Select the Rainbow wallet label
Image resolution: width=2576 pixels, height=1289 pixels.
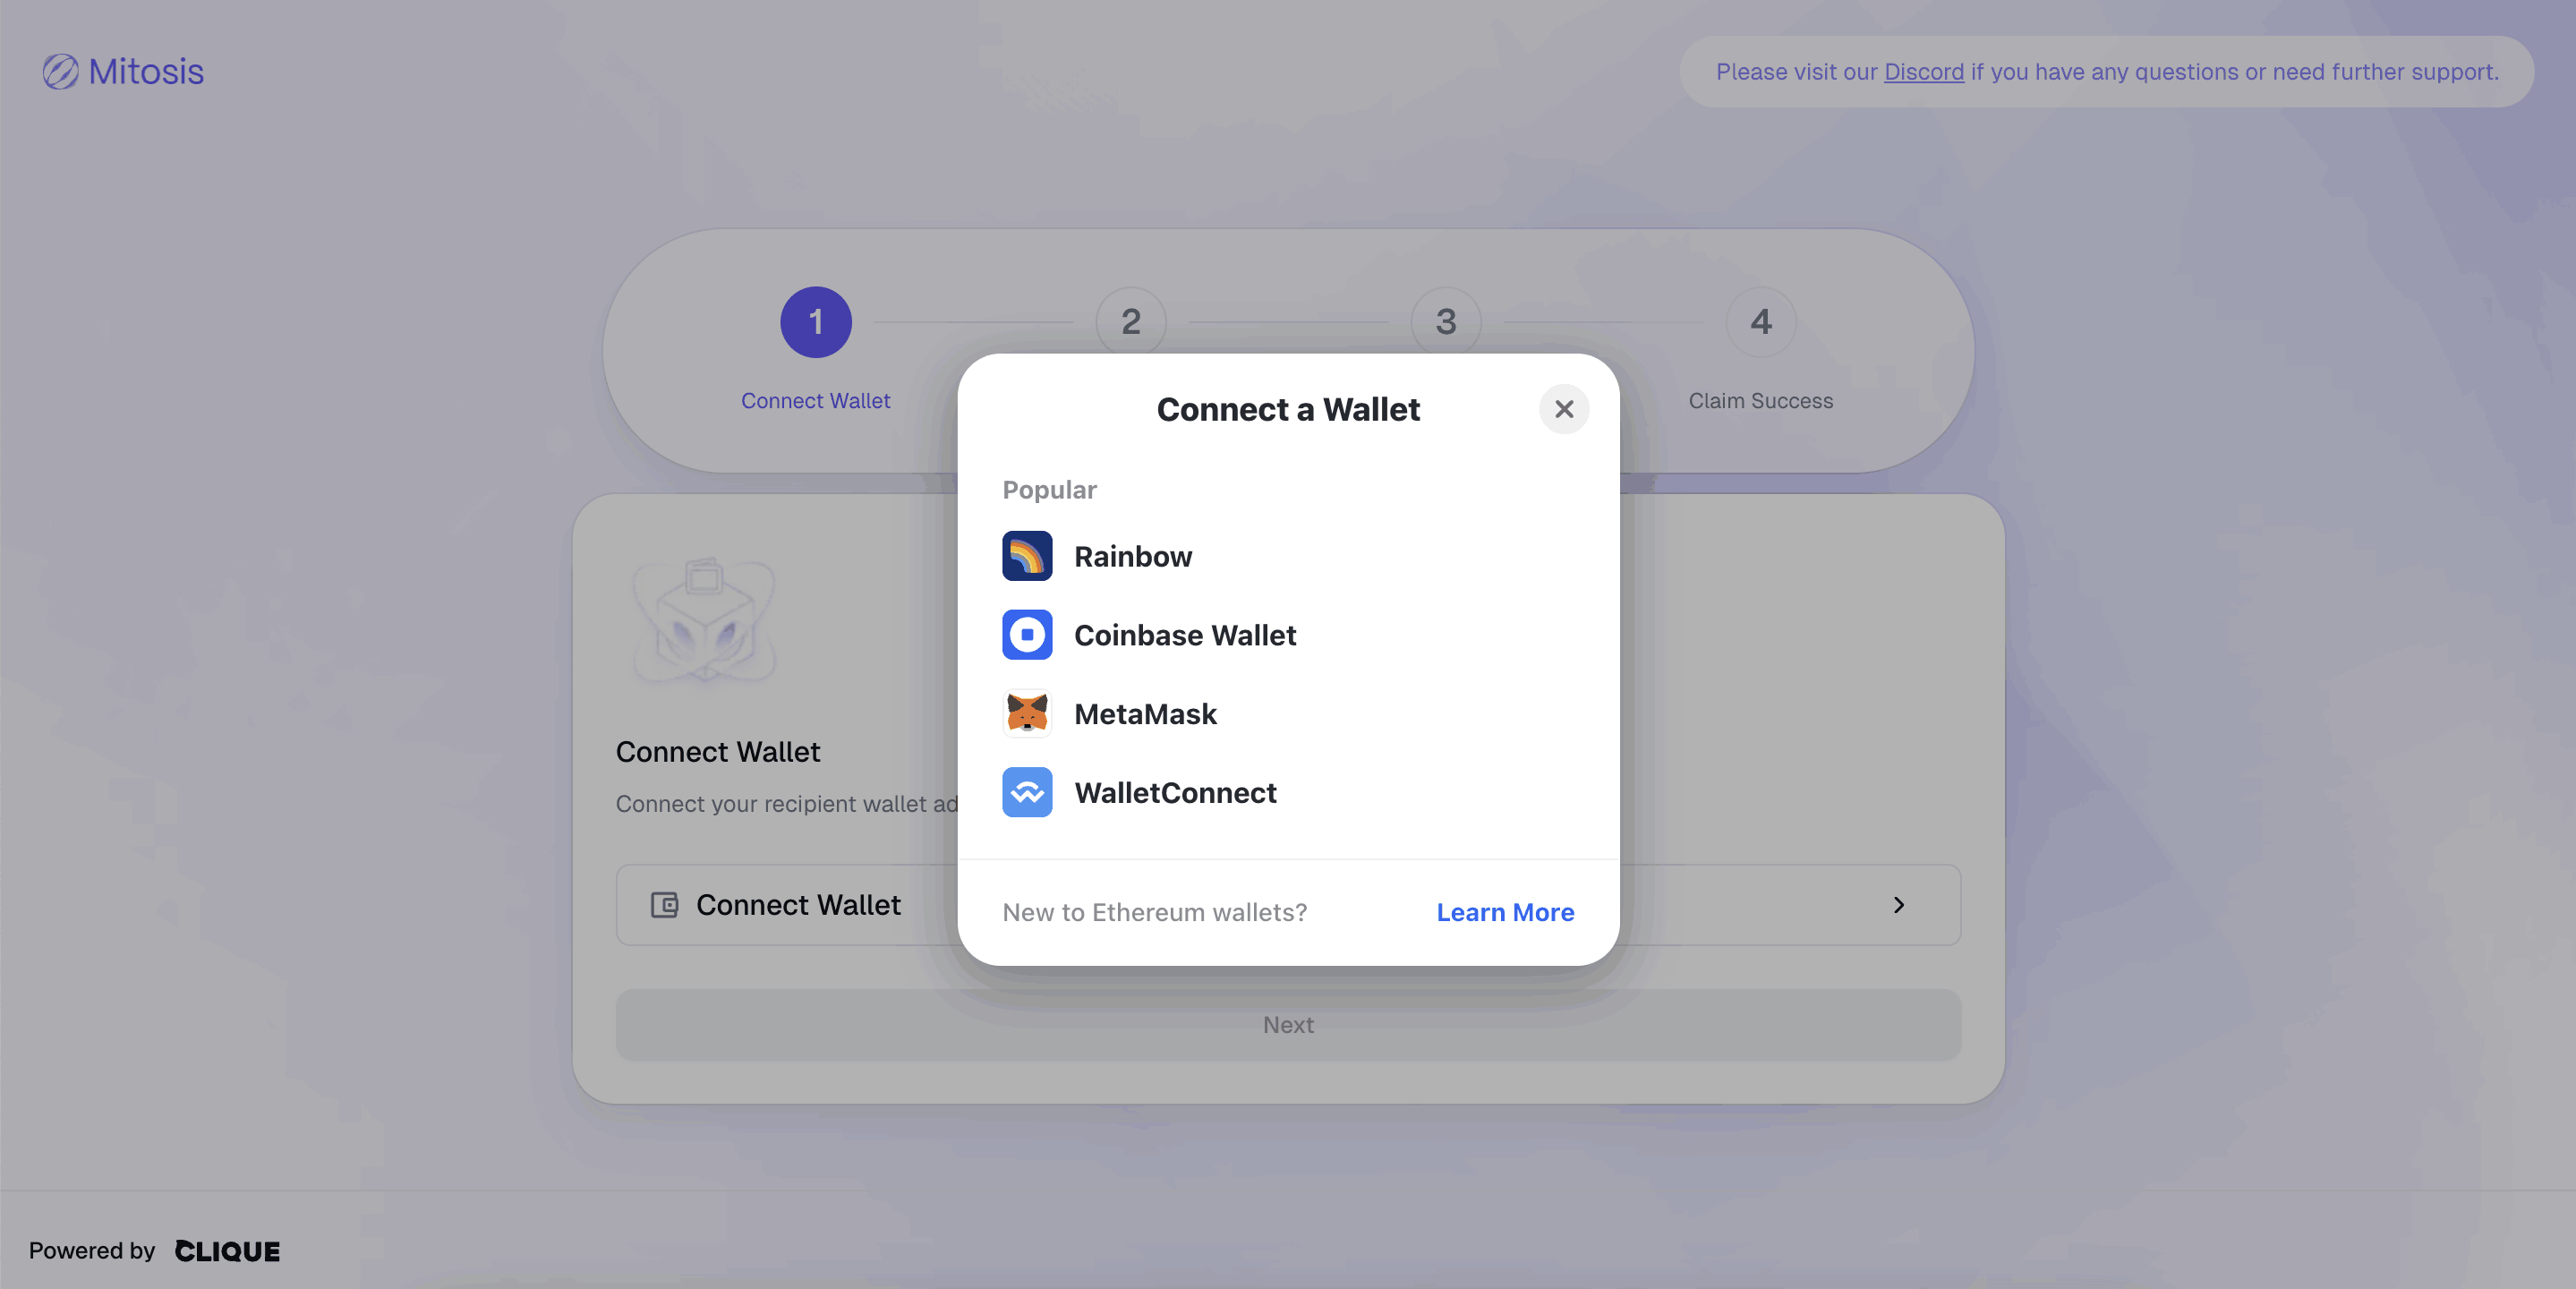(x=1133, y=557)
